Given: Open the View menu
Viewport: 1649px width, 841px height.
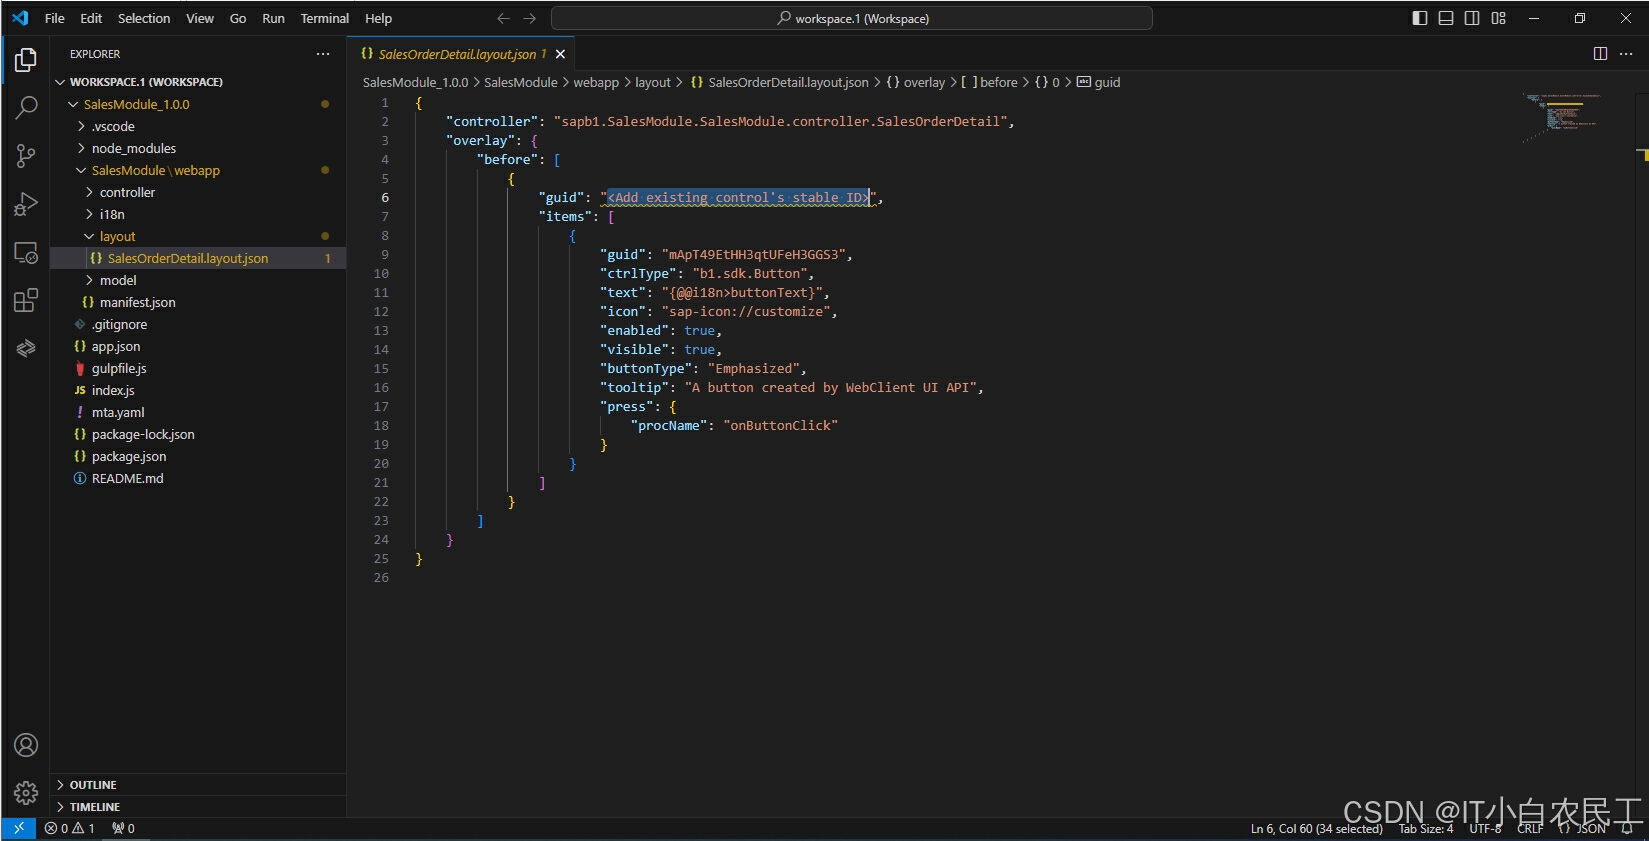Looking at the screenshot, I should click(200, 18).
